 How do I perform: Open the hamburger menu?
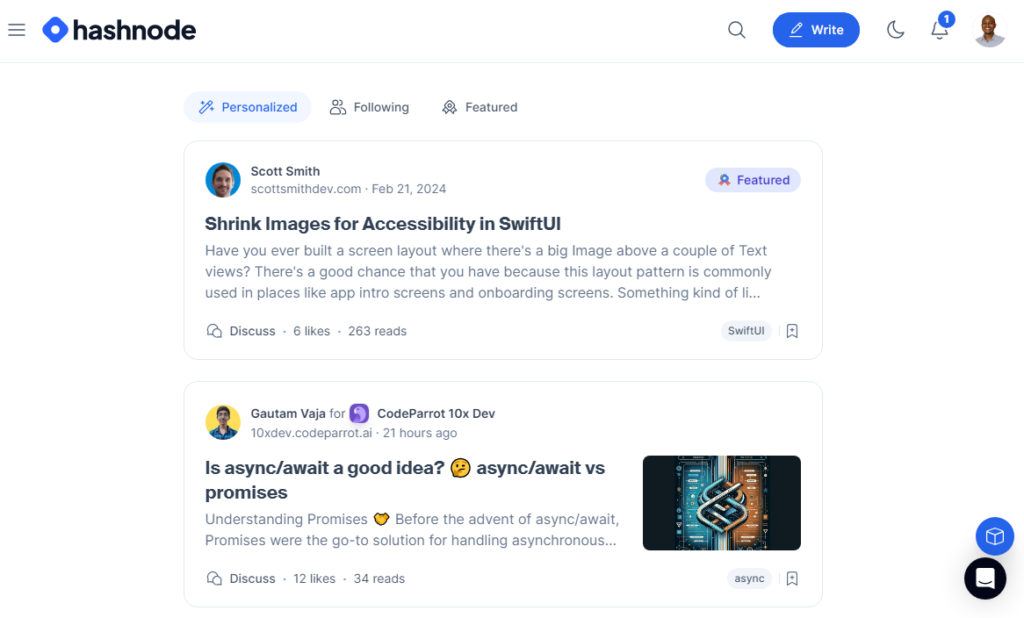(x=17, y=30)
